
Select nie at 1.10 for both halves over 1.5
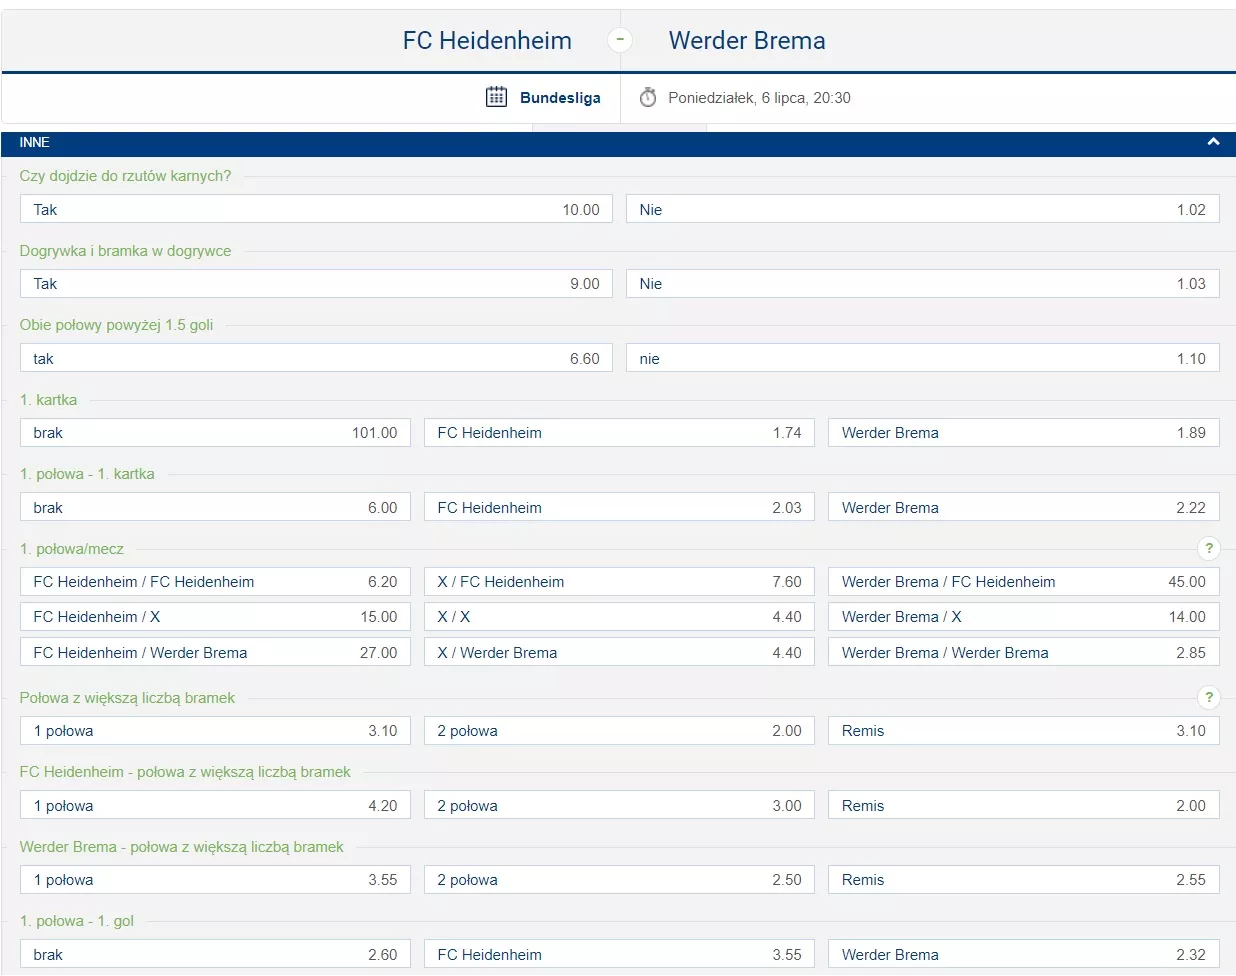tap(923, 358)
